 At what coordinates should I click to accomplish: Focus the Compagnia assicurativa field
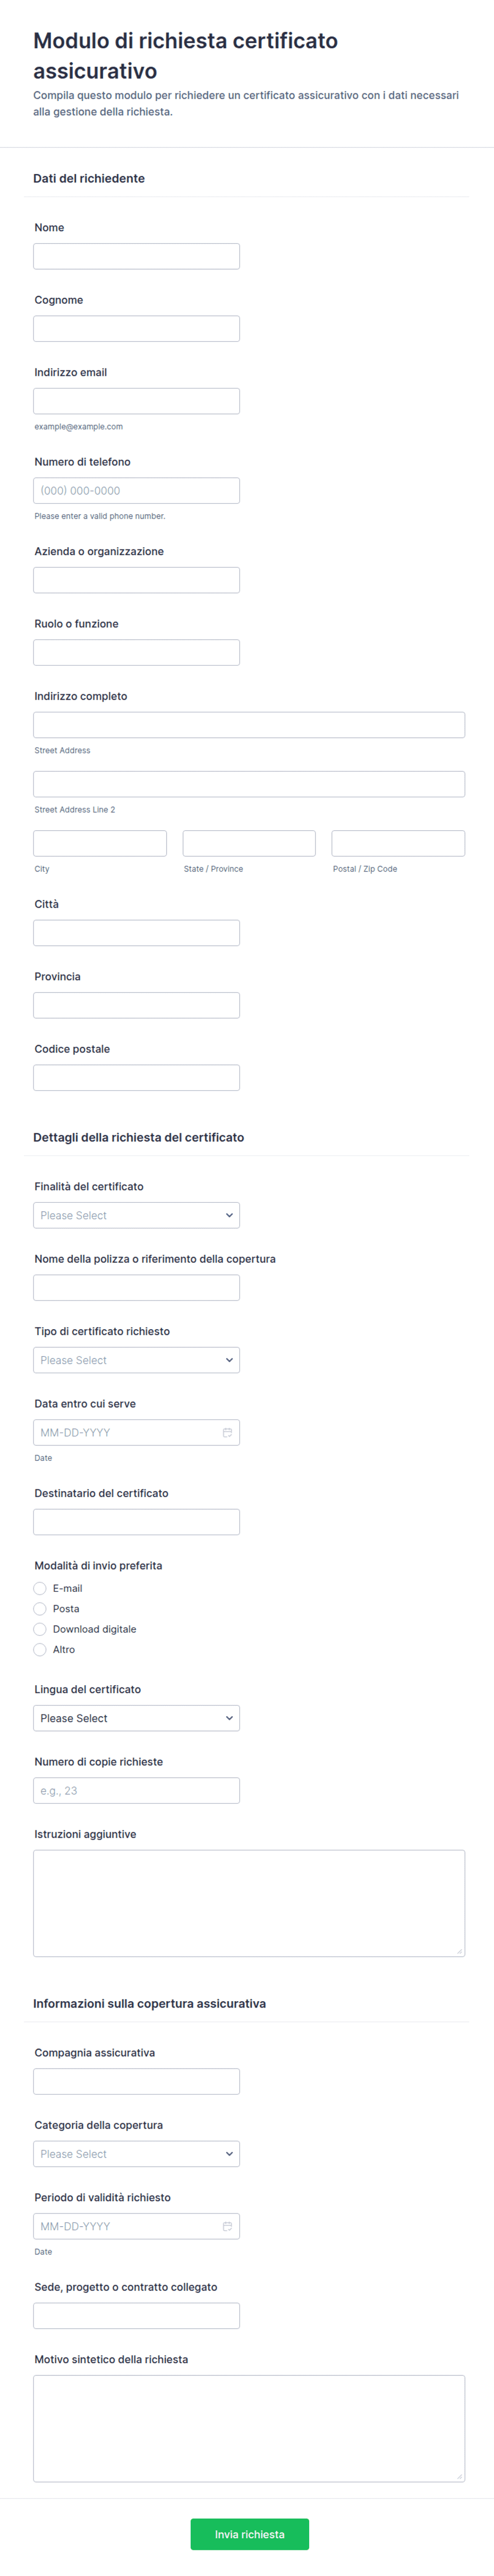click(136, 2081)
